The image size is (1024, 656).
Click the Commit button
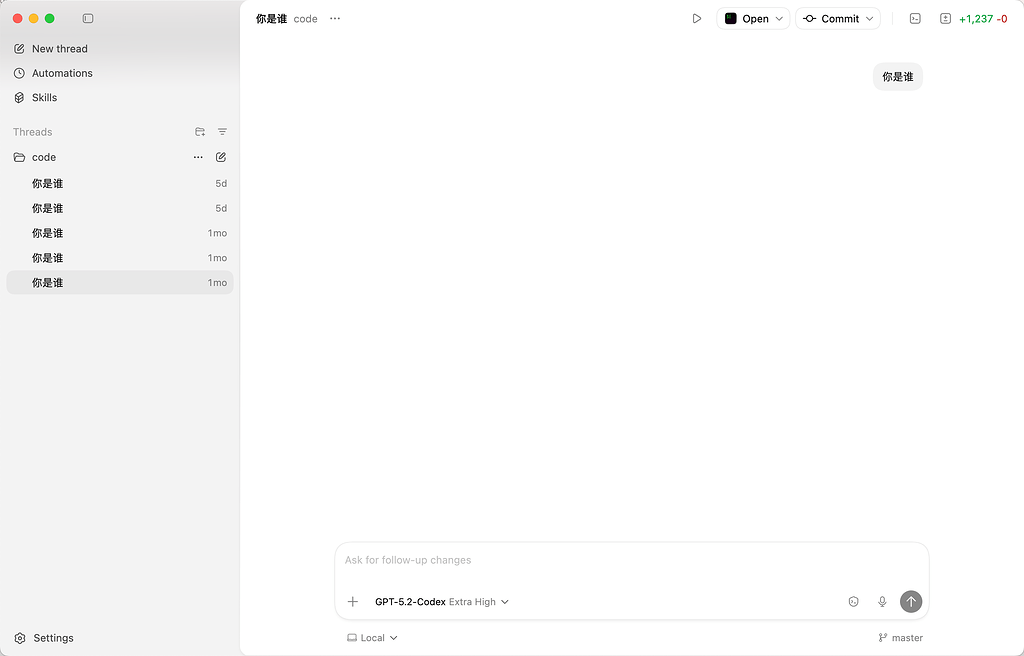pos(831,19)
